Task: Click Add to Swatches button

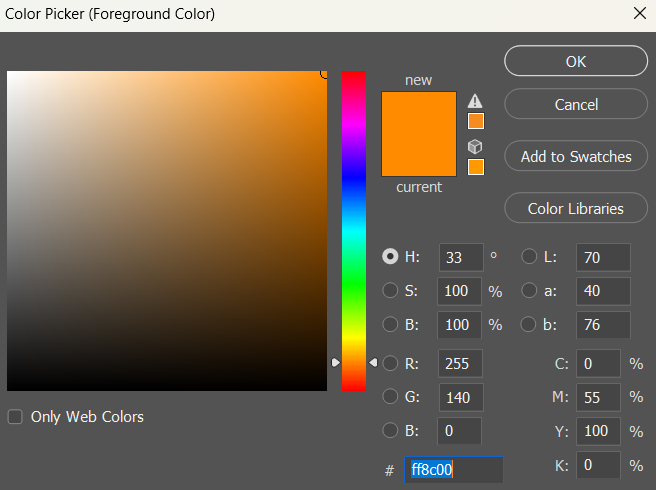Action: (576, 157)
